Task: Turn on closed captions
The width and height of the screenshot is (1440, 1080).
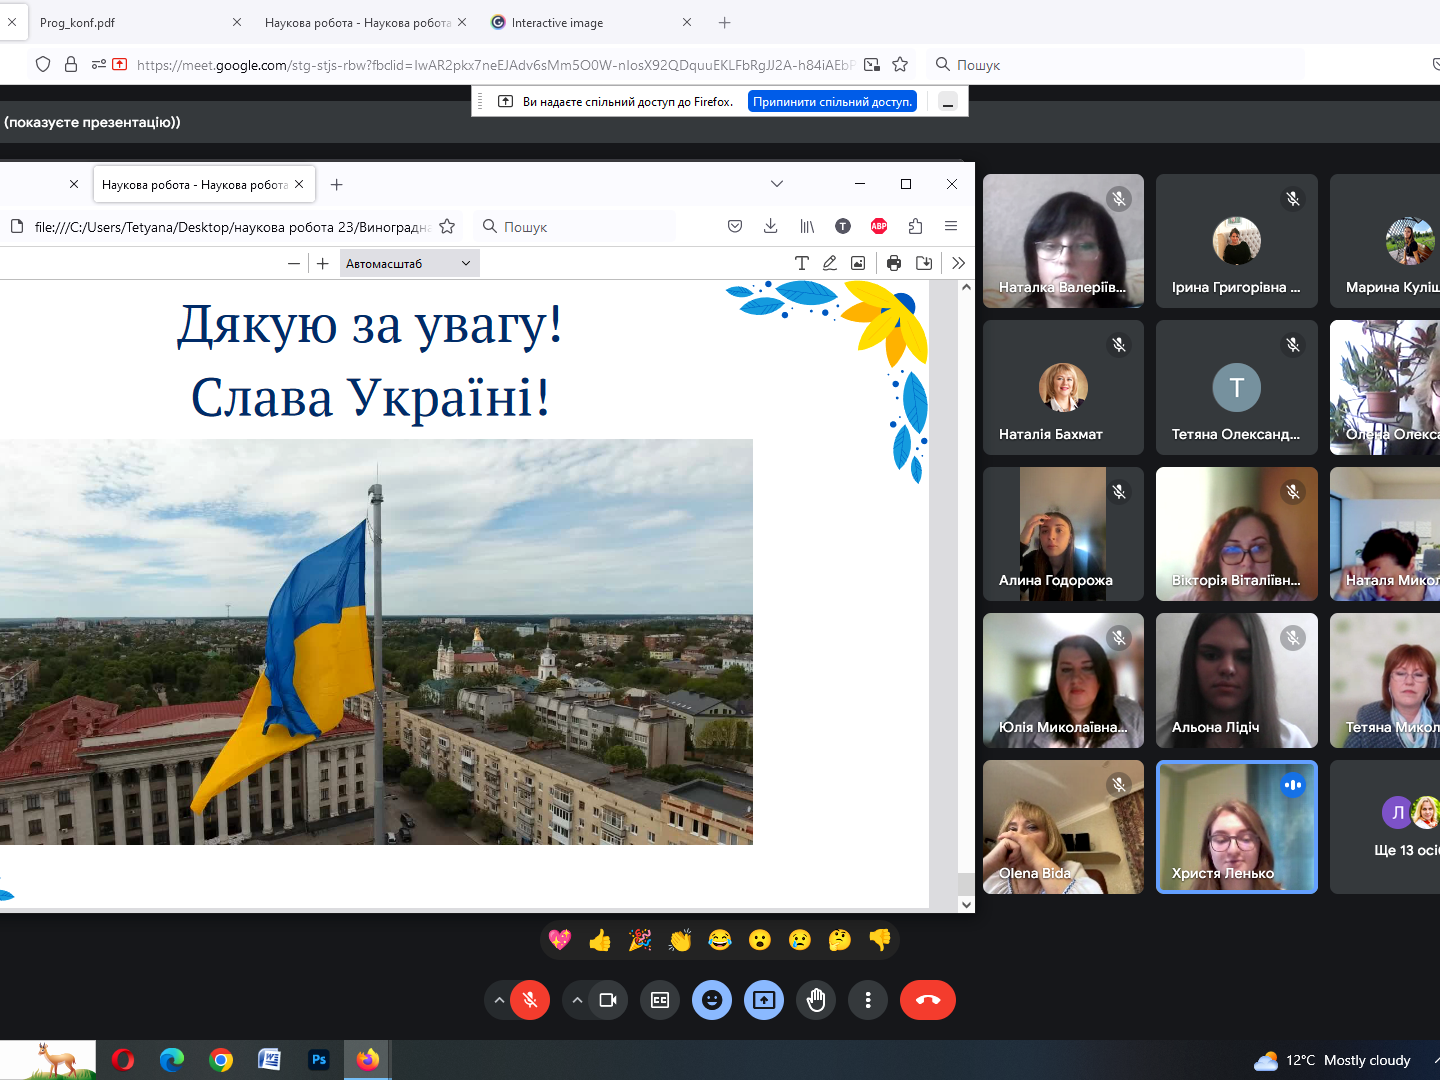Action: [660, 1000]
